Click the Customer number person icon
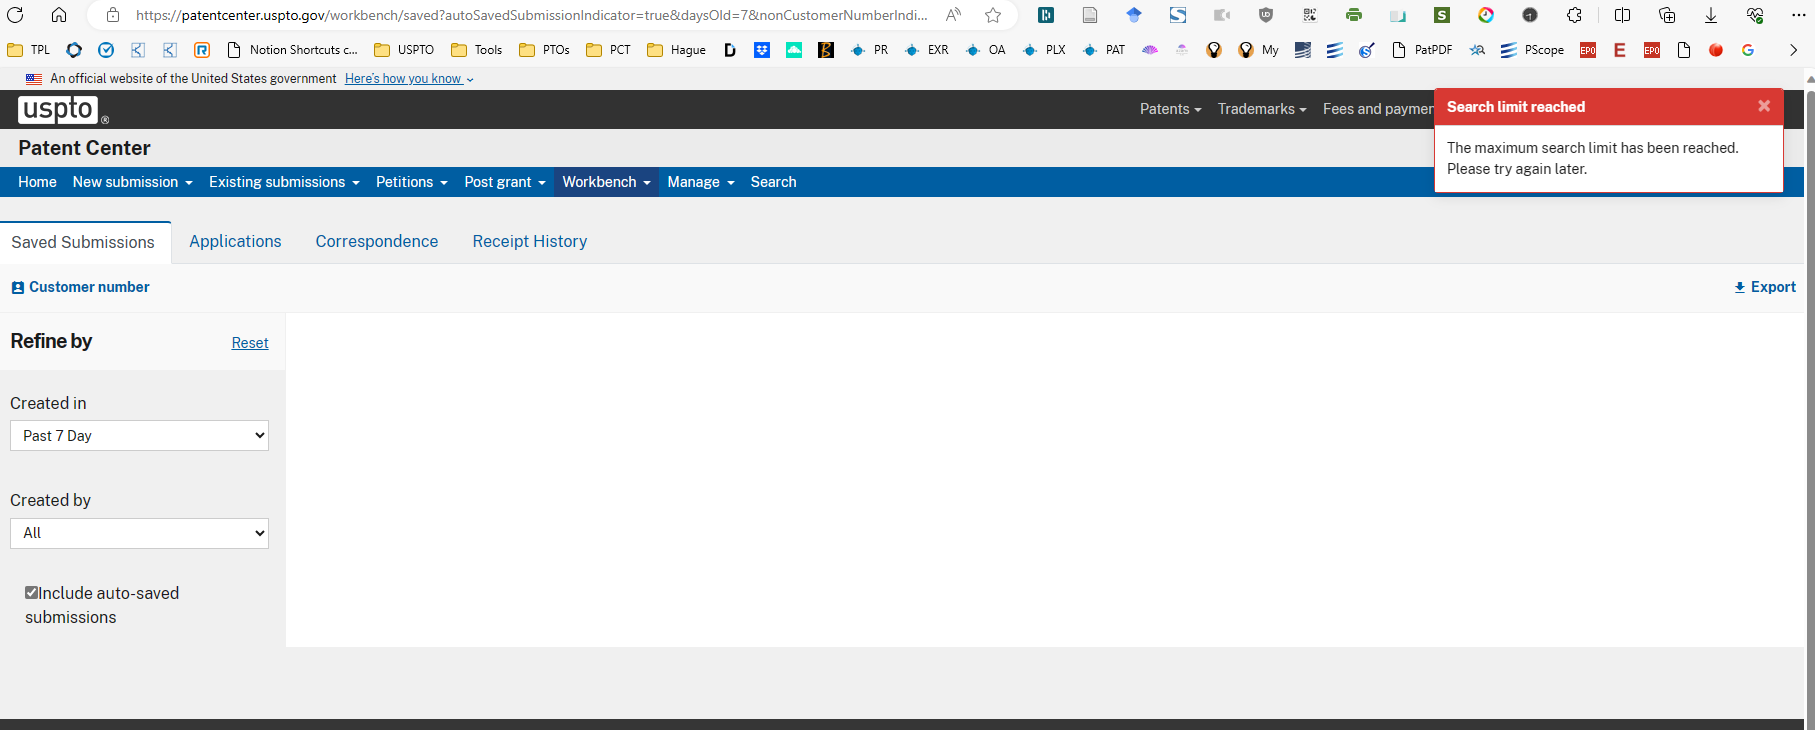 tap(17, 288)
